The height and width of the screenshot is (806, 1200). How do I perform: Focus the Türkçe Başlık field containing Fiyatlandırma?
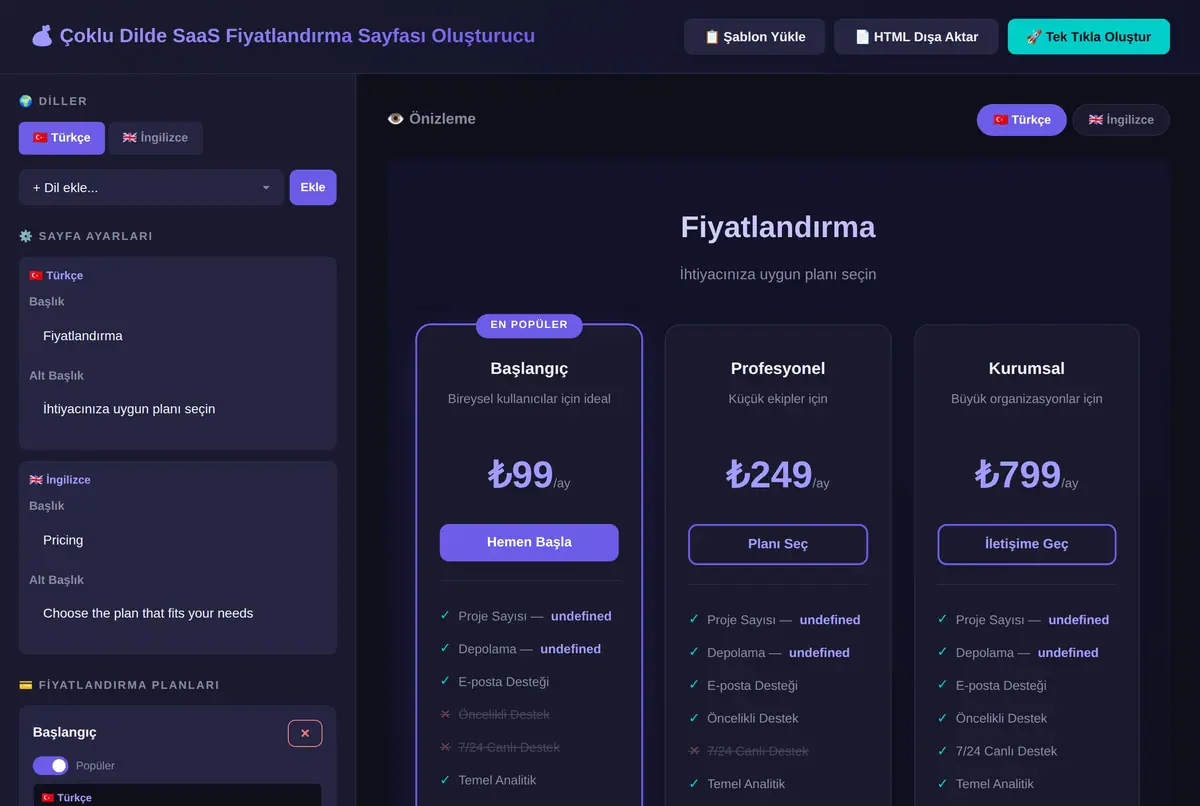tap(178, 336)
